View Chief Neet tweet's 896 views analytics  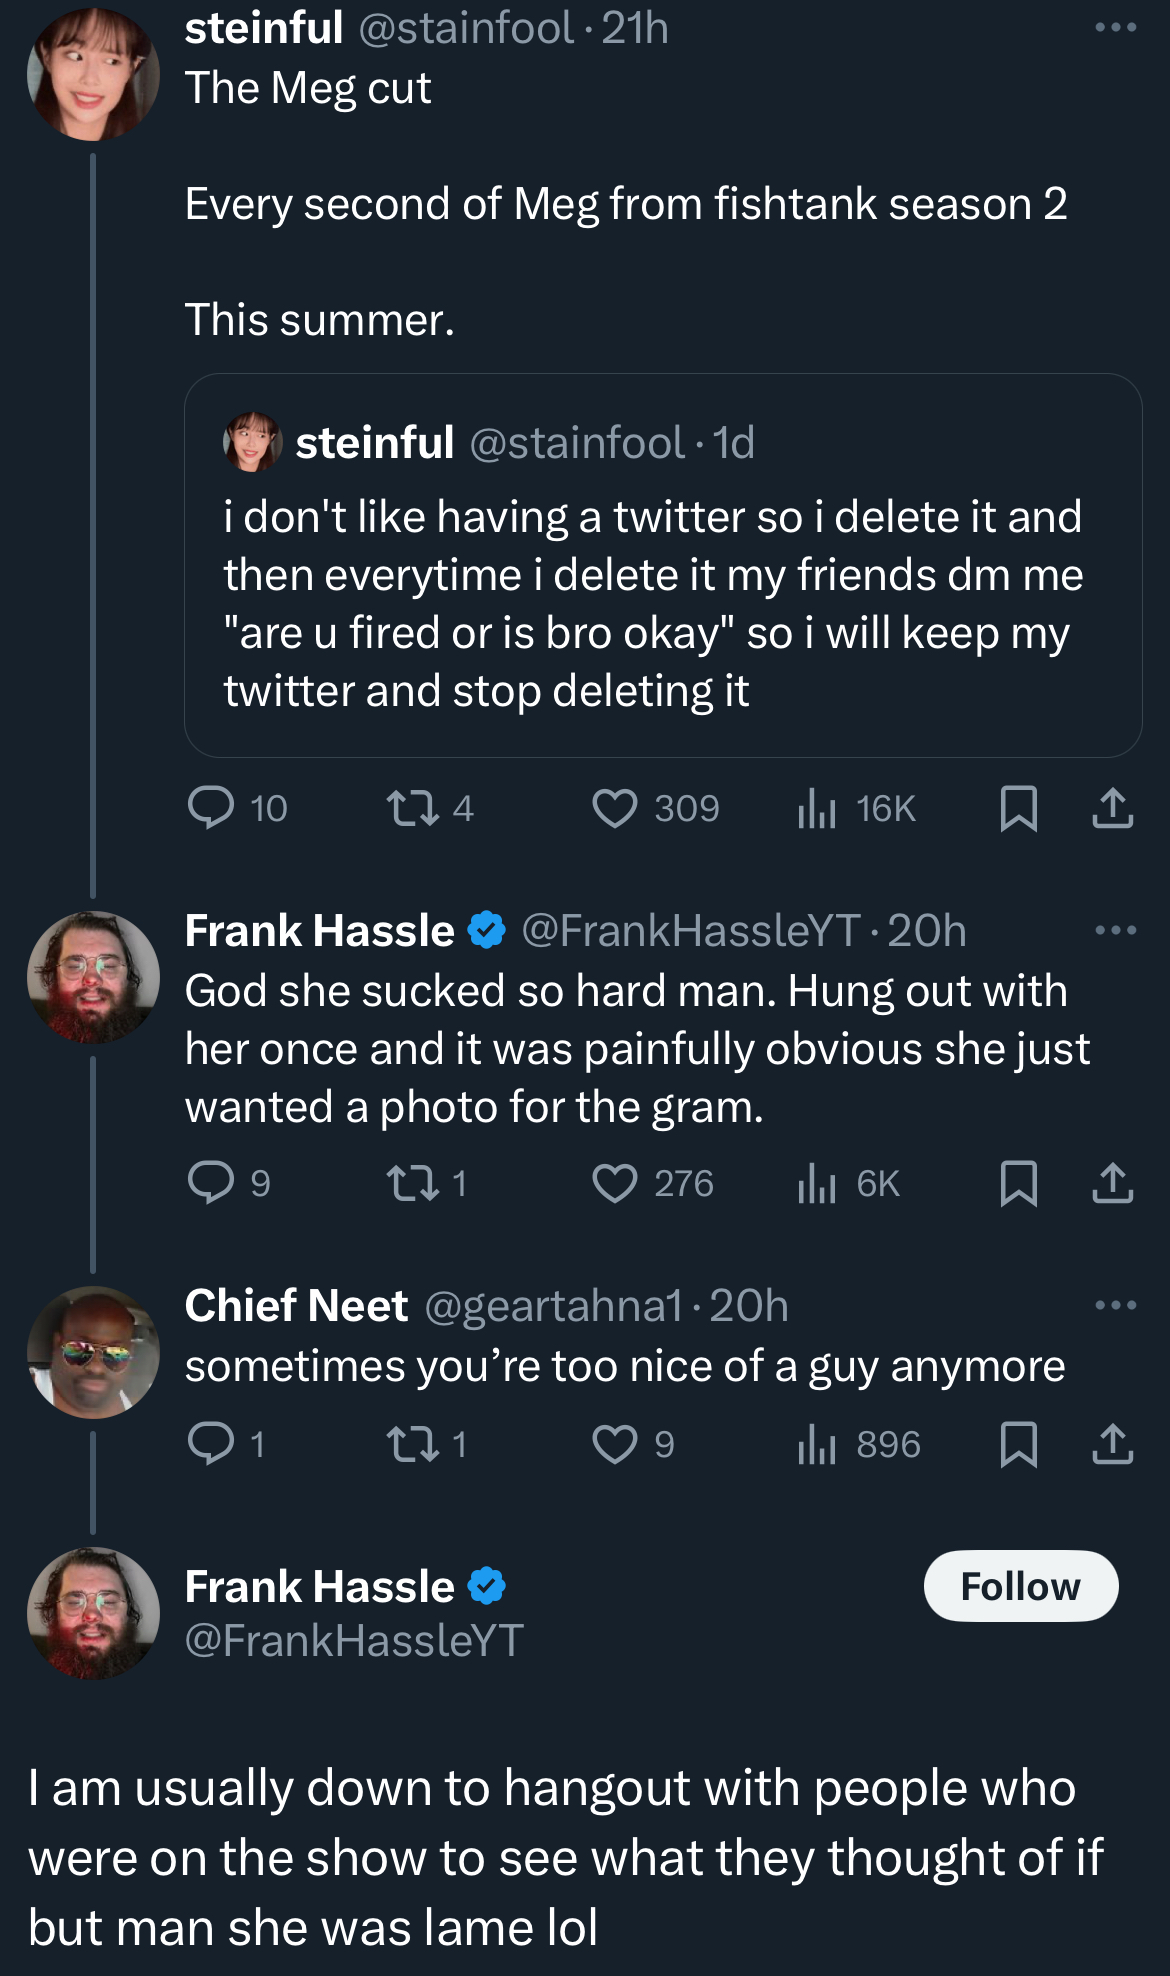(x=816, y=1444)
